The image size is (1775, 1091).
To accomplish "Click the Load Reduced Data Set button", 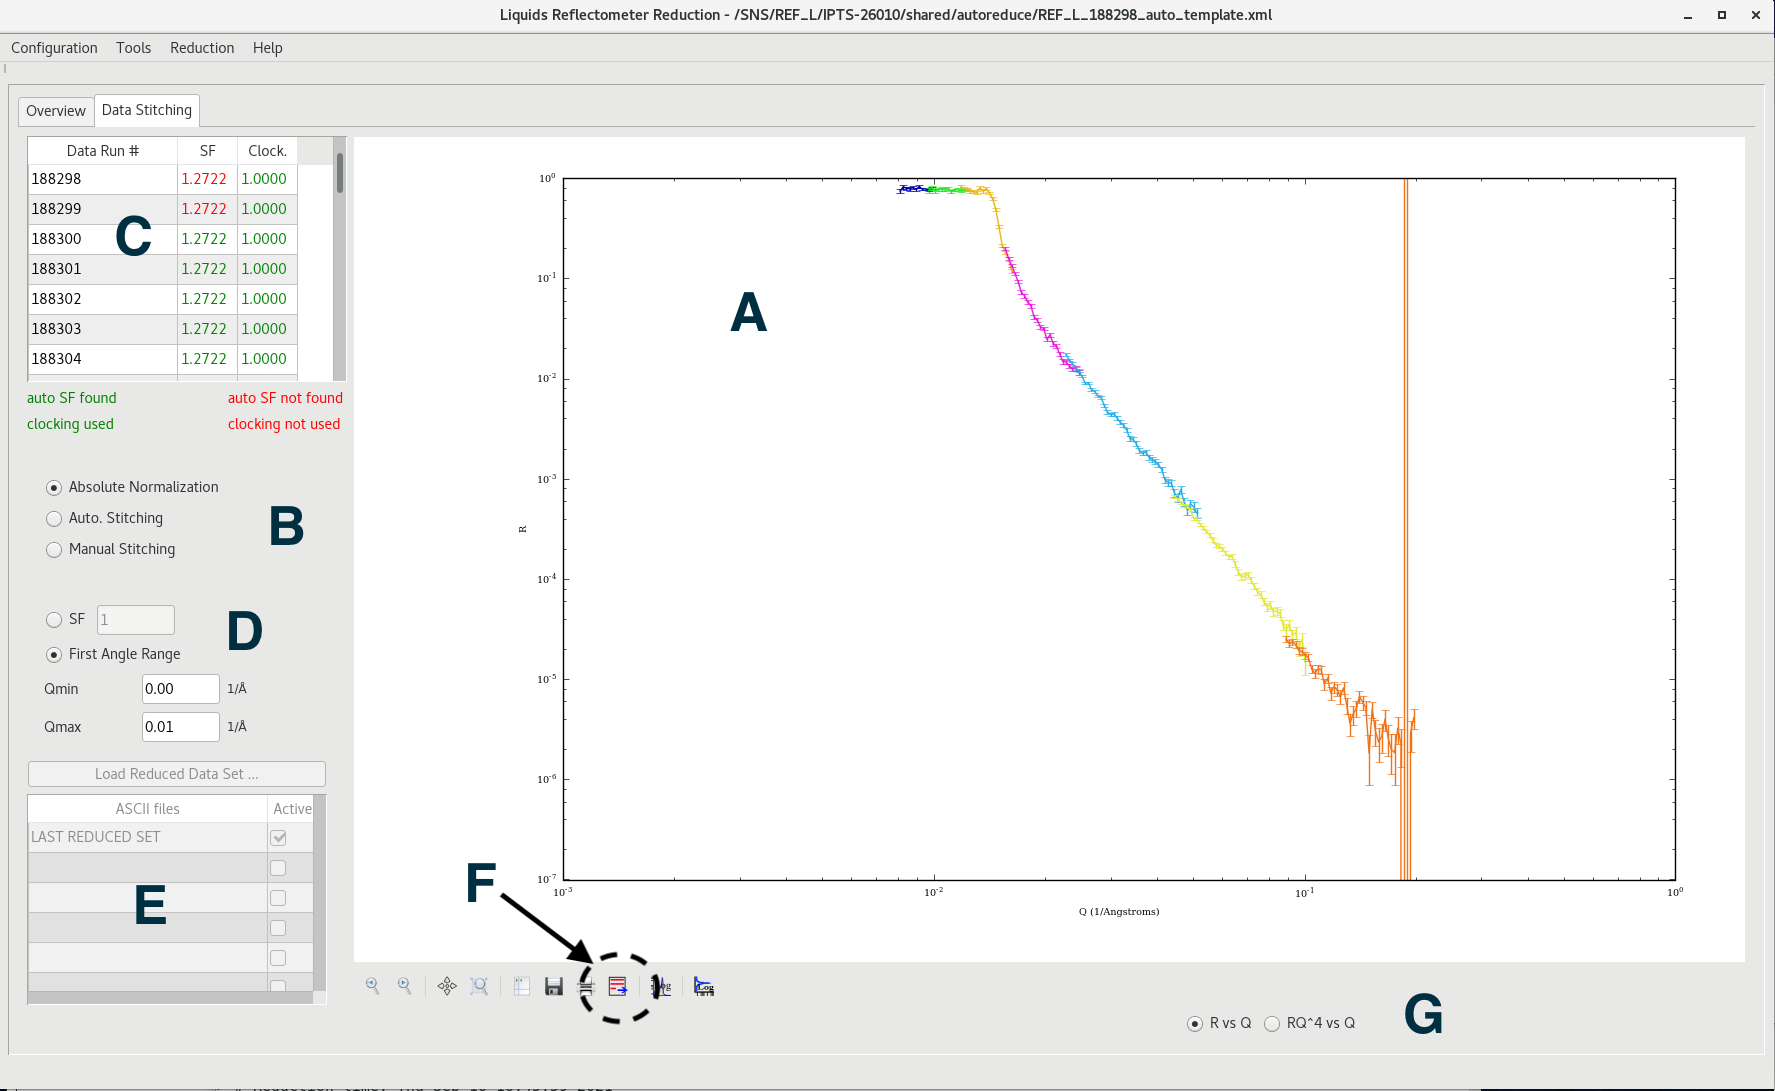I will pyautogui.click(x=177, y=774).
